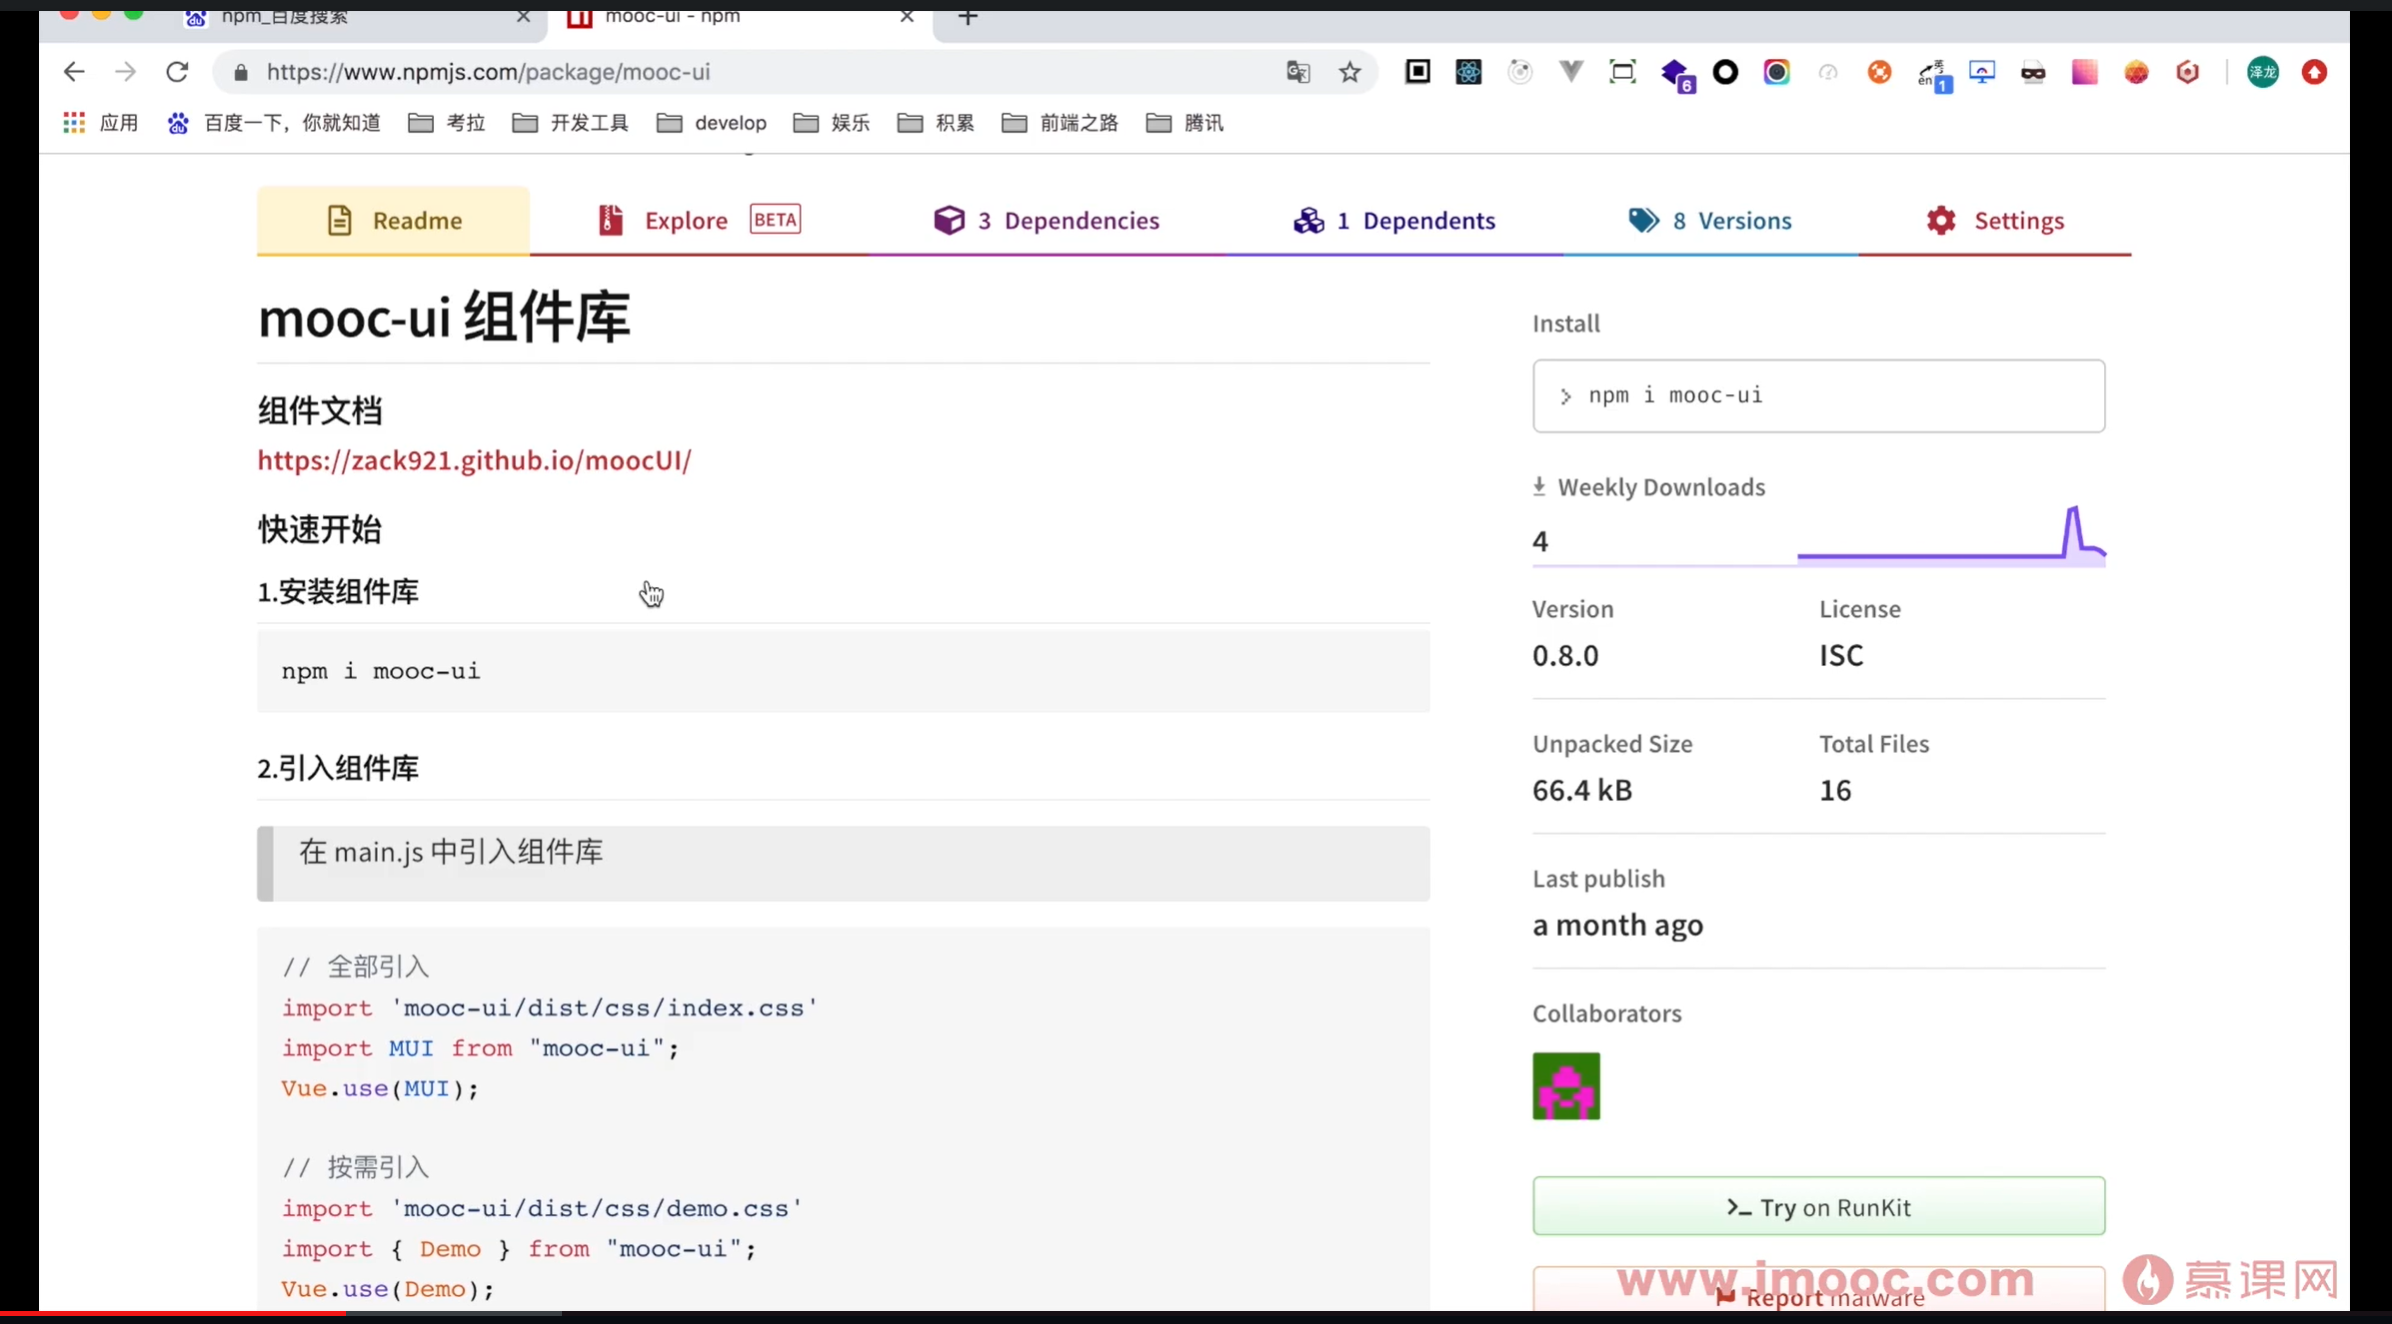2392x1324 pixels.
Task: Open the React DevTools extension icon
Action: point(1468,71)
